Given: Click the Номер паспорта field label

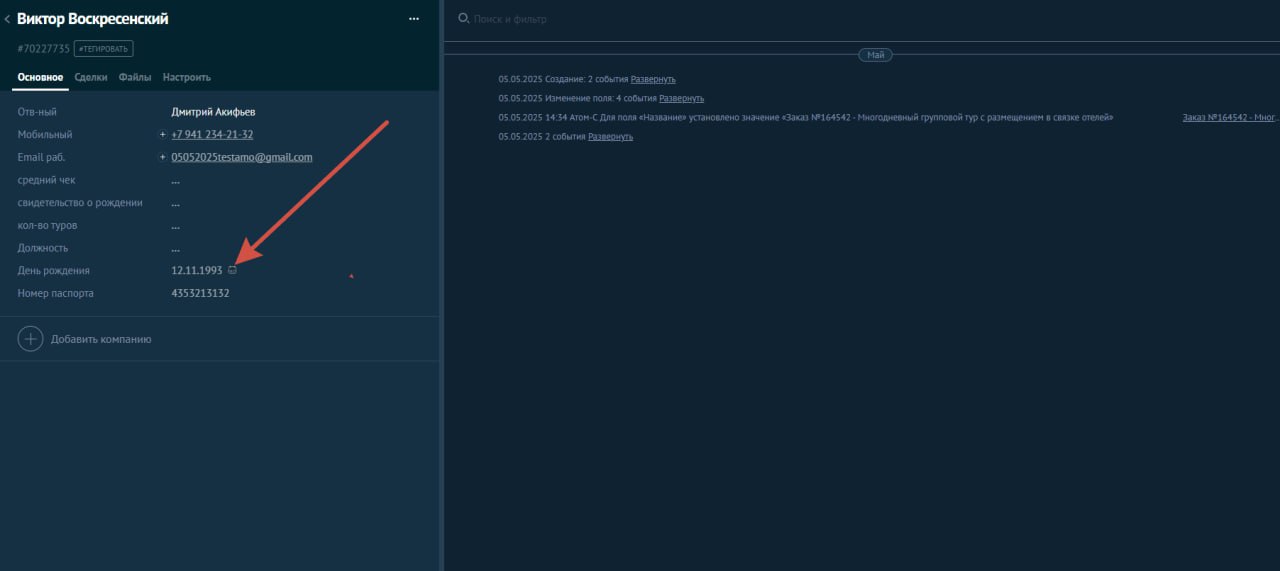Looking at the screenshot, I should click(x=56, y=293).
